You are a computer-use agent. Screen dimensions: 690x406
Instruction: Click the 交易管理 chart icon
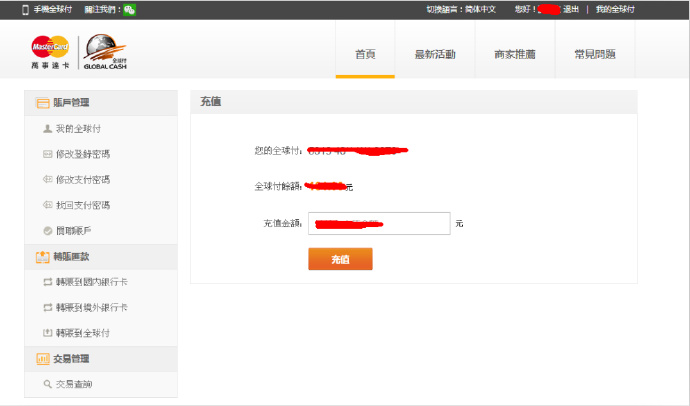(43, 359)
